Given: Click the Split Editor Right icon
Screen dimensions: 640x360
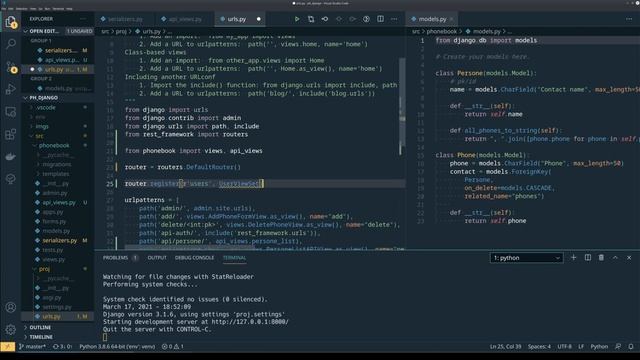Looking at the screenshot, I should click(380, 19).
